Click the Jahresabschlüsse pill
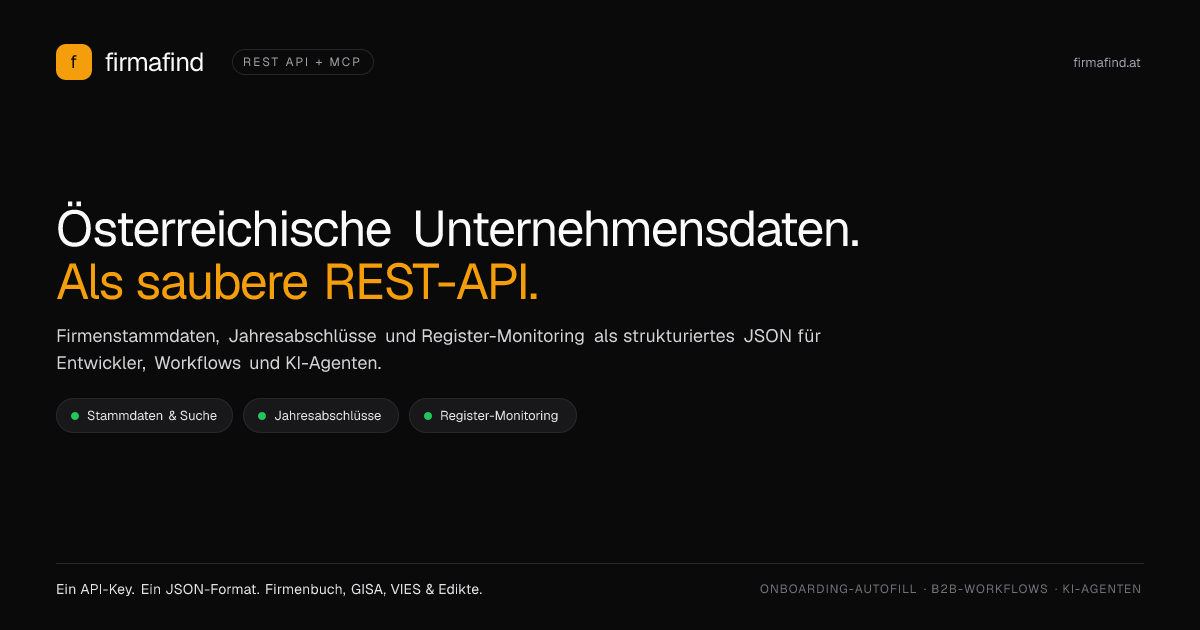The width and height of the screenshot is (1200, 630). 321,416
